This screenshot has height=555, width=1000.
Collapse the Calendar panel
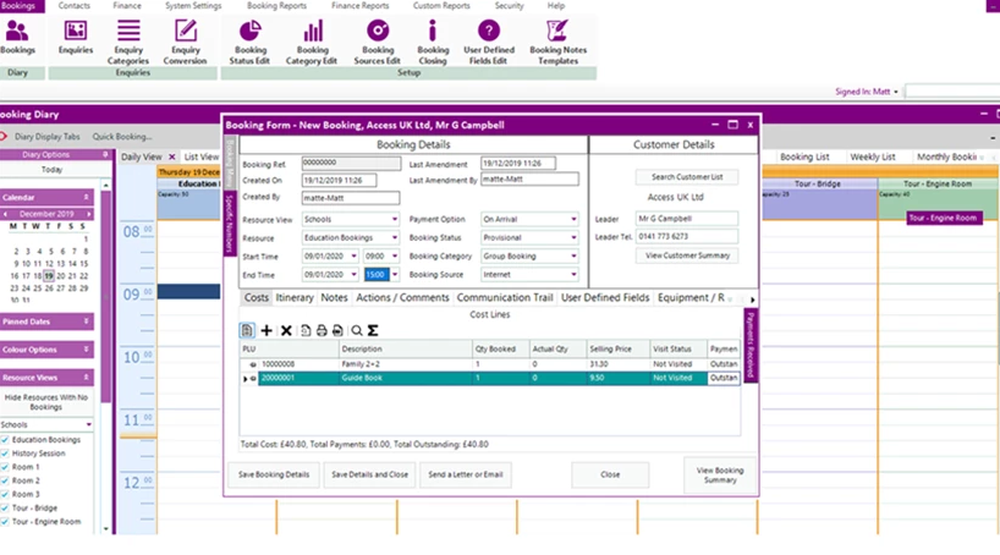point(86,197)
